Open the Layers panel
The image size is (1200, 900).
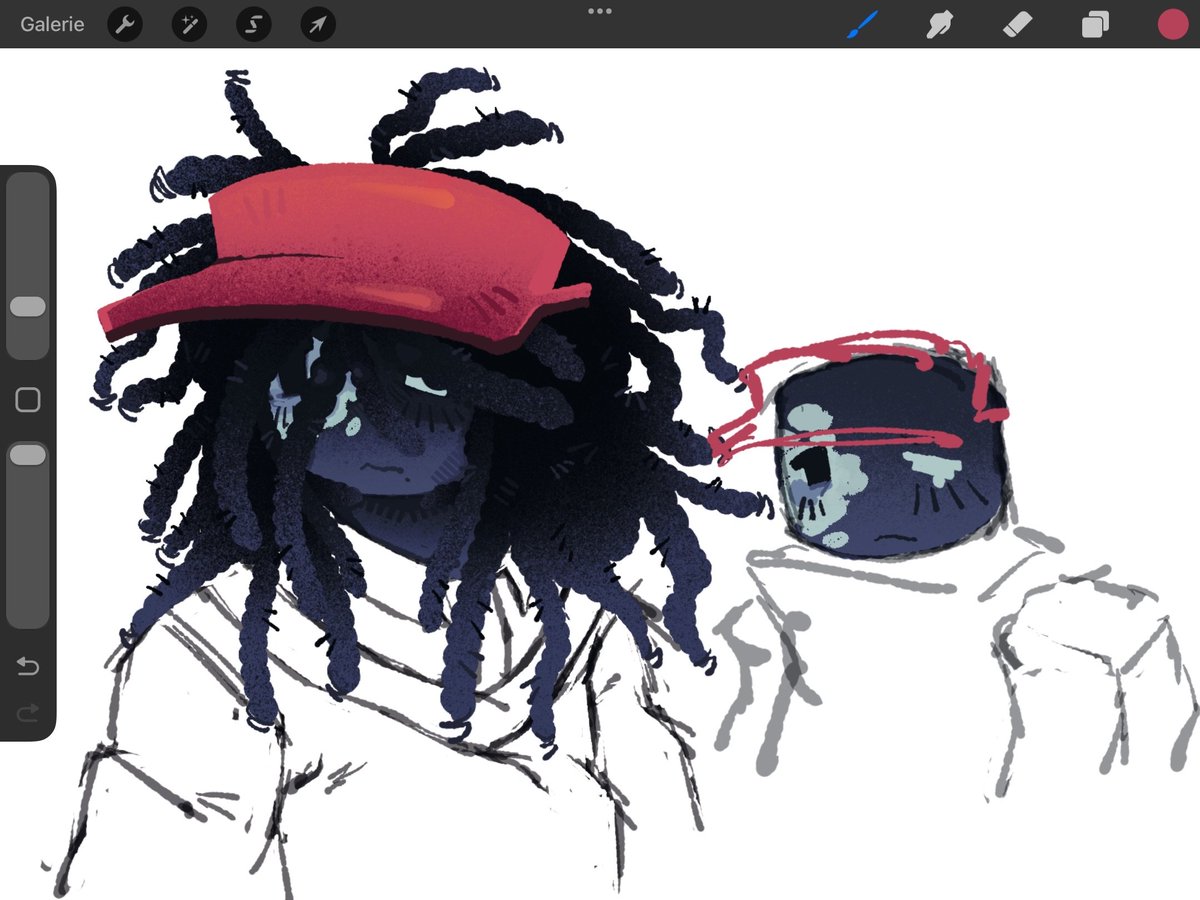click(x=1095, y=24)
